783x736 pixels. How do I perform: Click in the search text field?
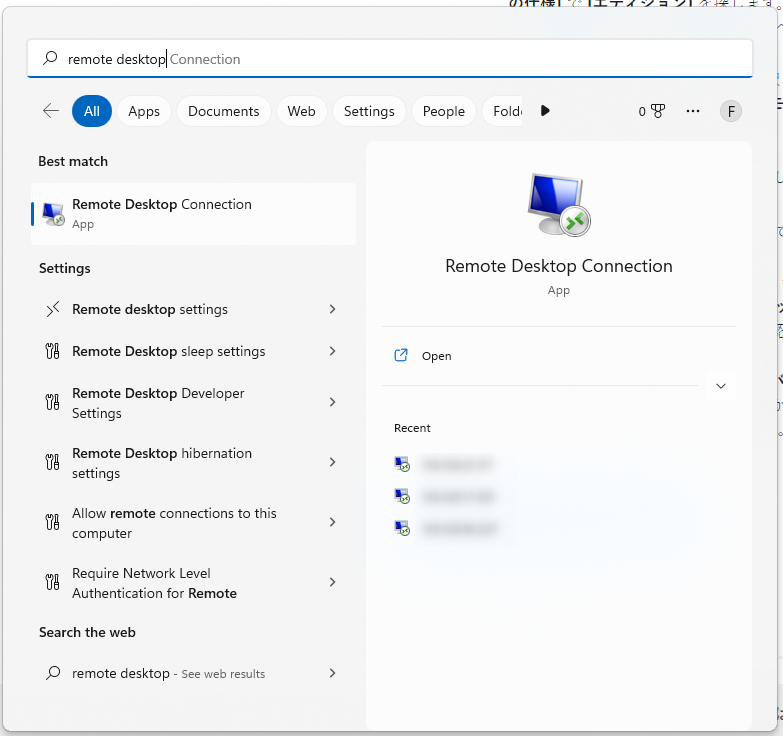(x=390, y=58)
